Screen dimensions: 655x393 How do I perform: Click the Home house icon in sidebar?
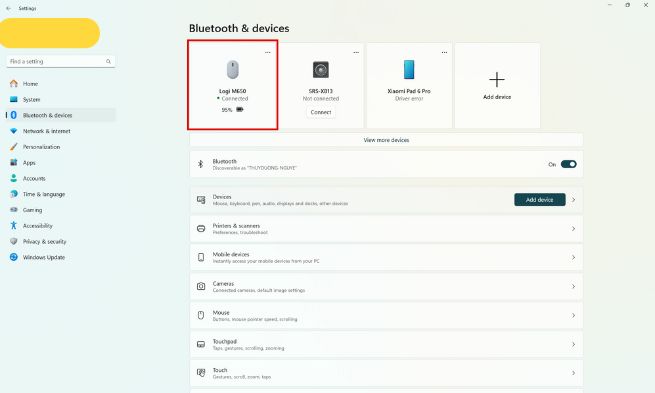14,84
